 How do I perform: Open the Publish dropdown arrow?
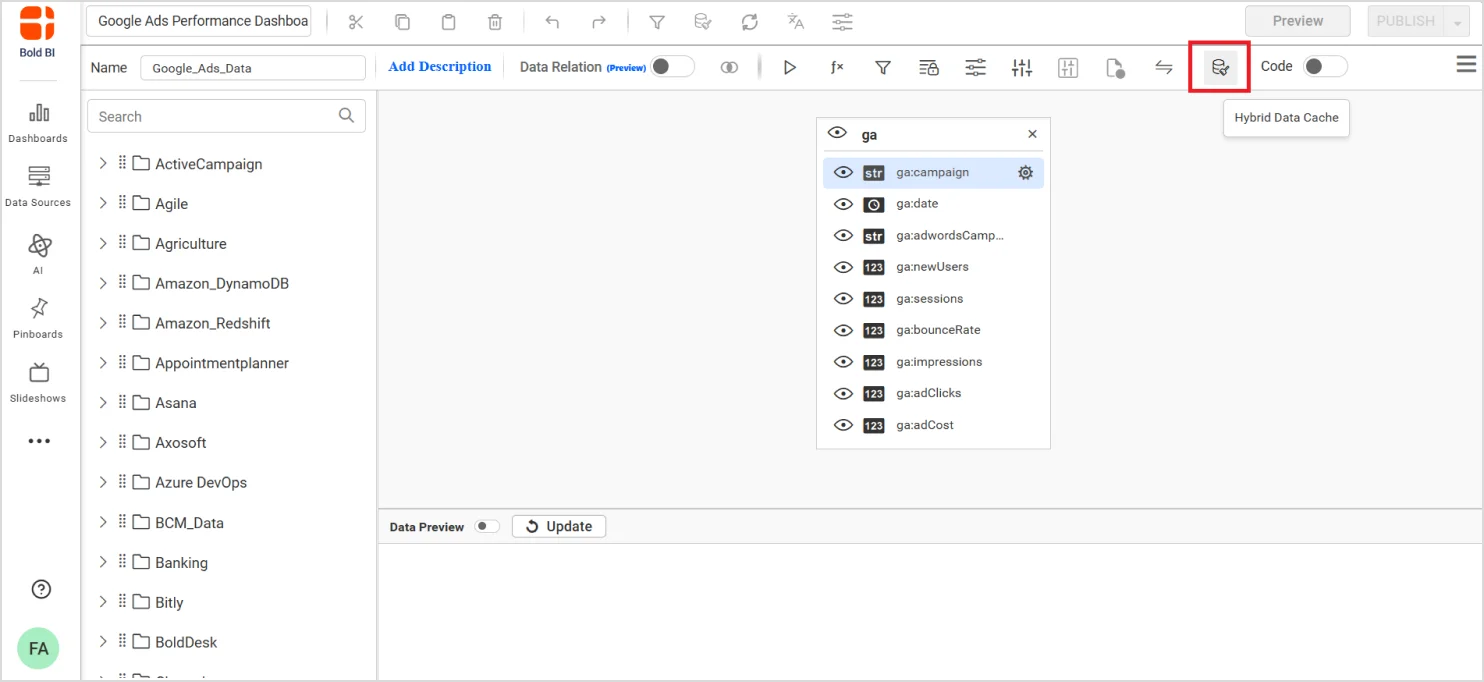tap(1458, 21)
